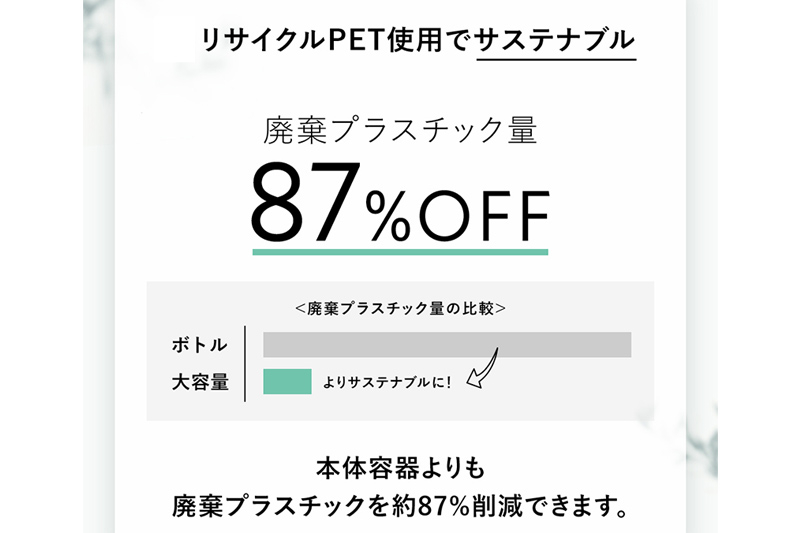Click the green underline below 87%OFF
The height and width of the screenshot is (533, 800).
400,252
